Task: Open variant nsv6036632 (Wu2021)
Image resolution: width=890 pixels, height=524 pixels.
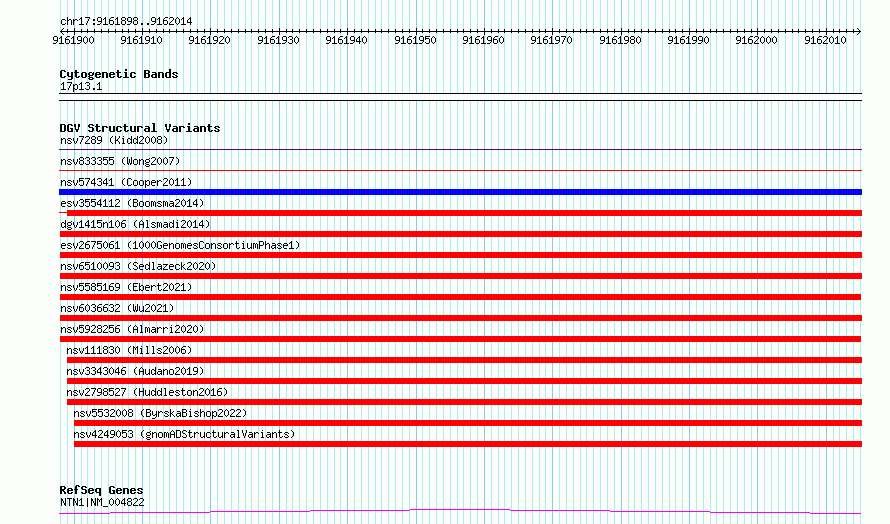Action: click(117, 308)
